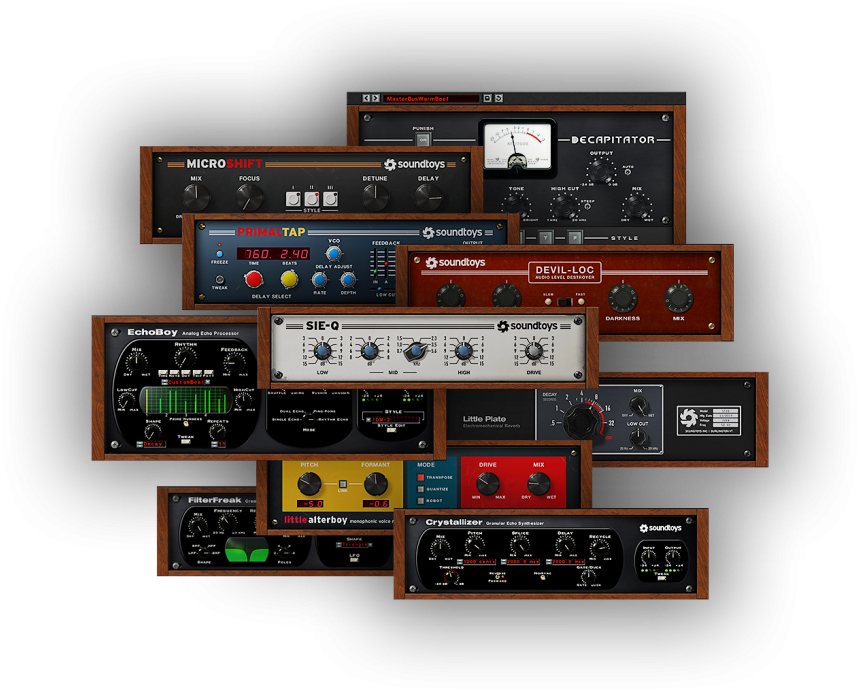Click the Sie-Q High knob
Image resolution: width=858 pixels, height=690 pixels.
click(x=463, y=351)
